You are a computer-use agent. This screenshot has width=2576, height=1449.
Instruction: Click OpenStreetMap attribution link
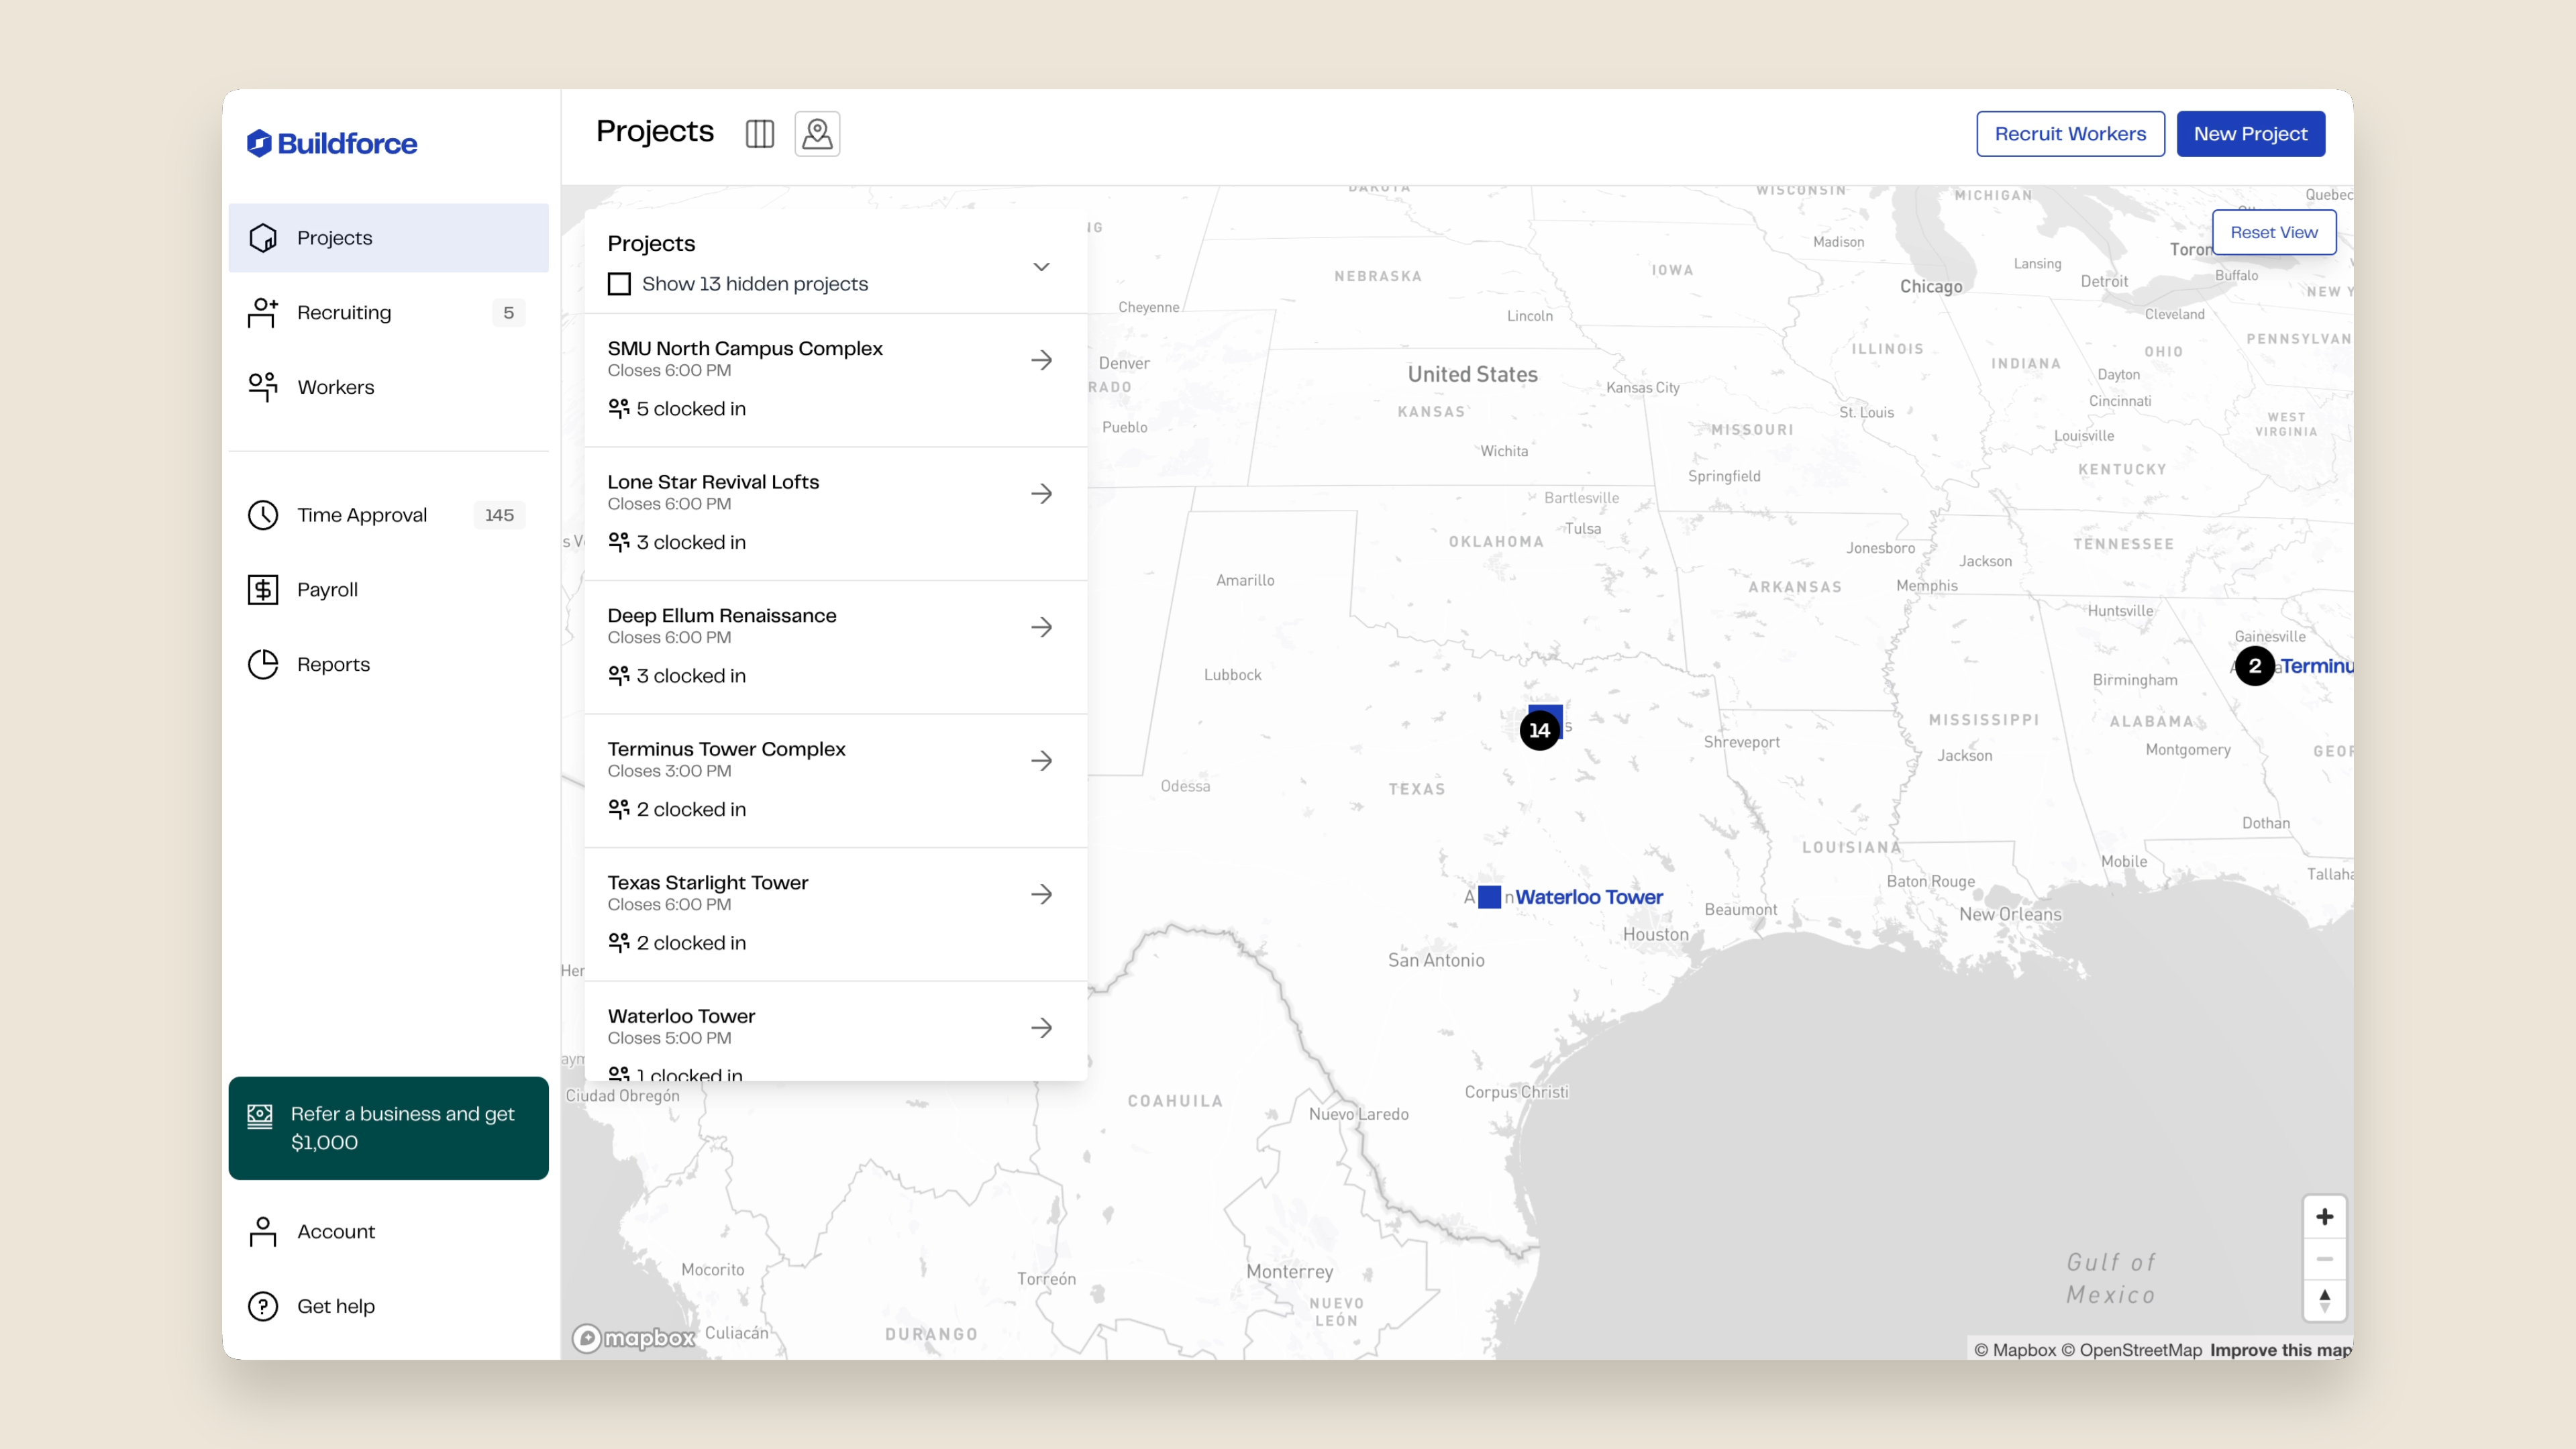click(2131, 1350)
